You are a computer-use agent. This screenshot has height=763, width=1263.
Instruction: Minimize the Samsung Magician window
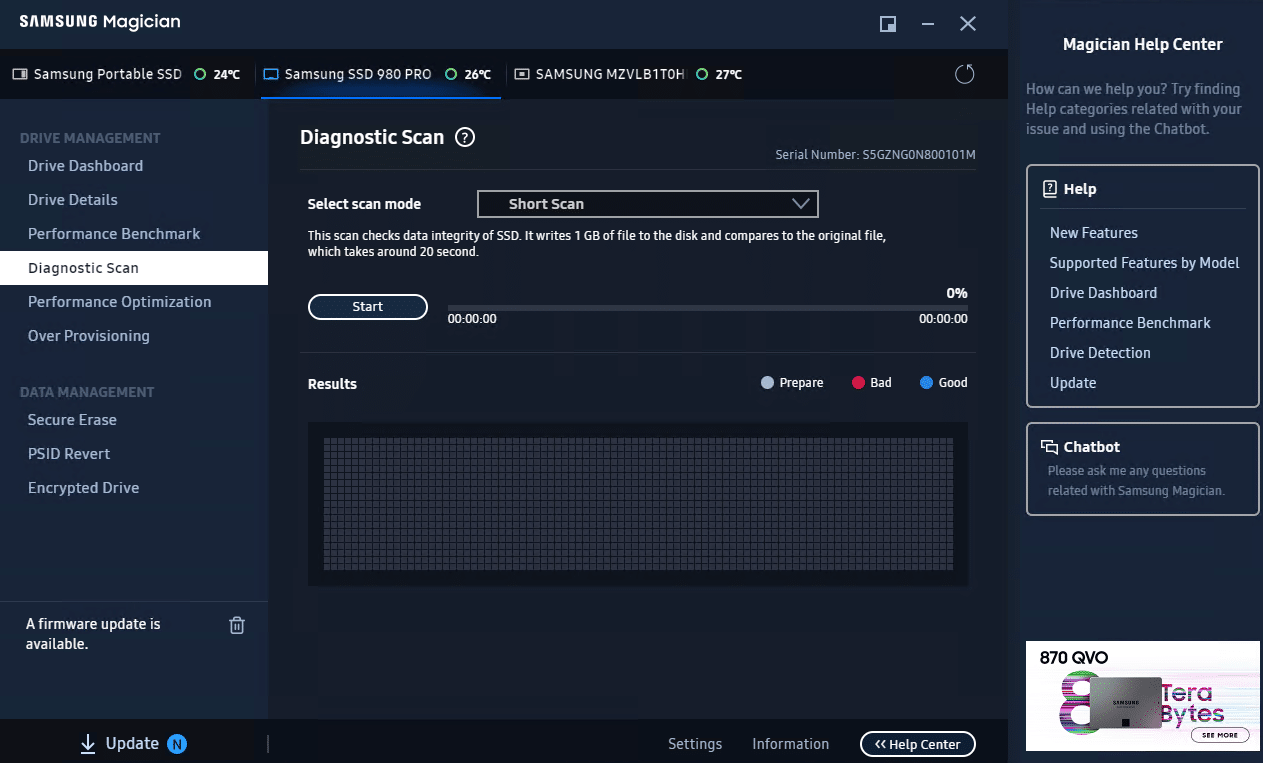(928, 24)
